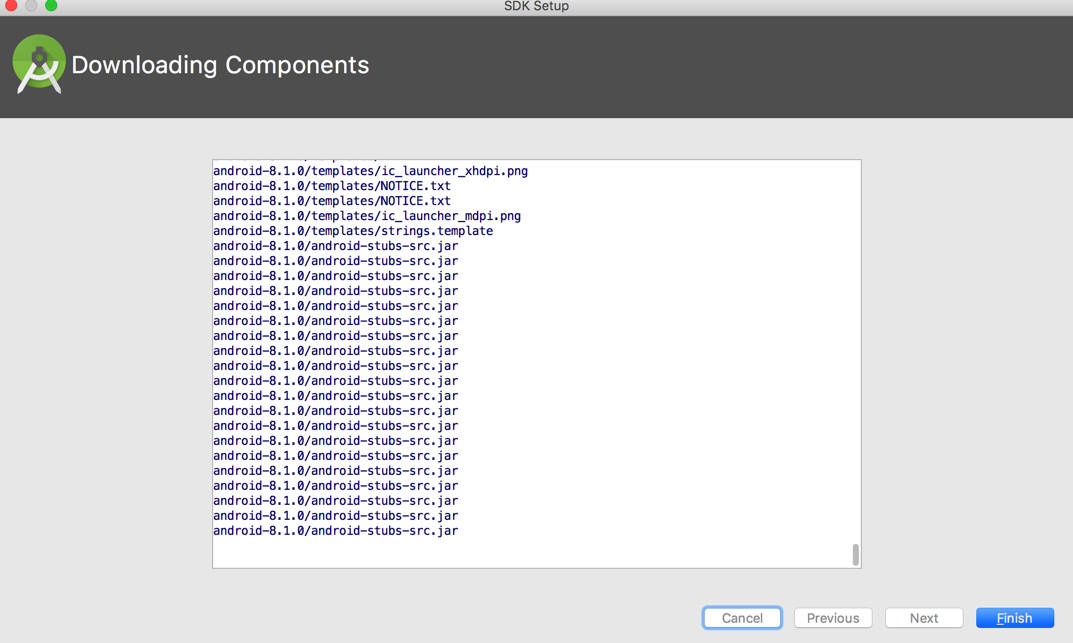Close the SDK Setup window
Image resolution: width=1073 pixels, height=643 pixels.
(11, 5)
